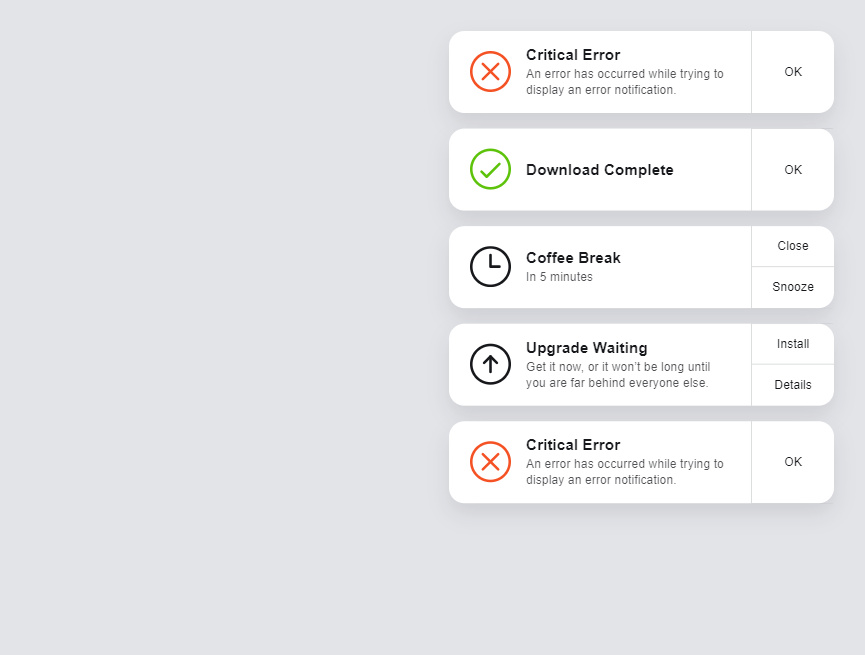865x655 pixels.
Task: Dismiss the top Critical Error with OK
Action: pyautogui.click(x=793, y=72)
